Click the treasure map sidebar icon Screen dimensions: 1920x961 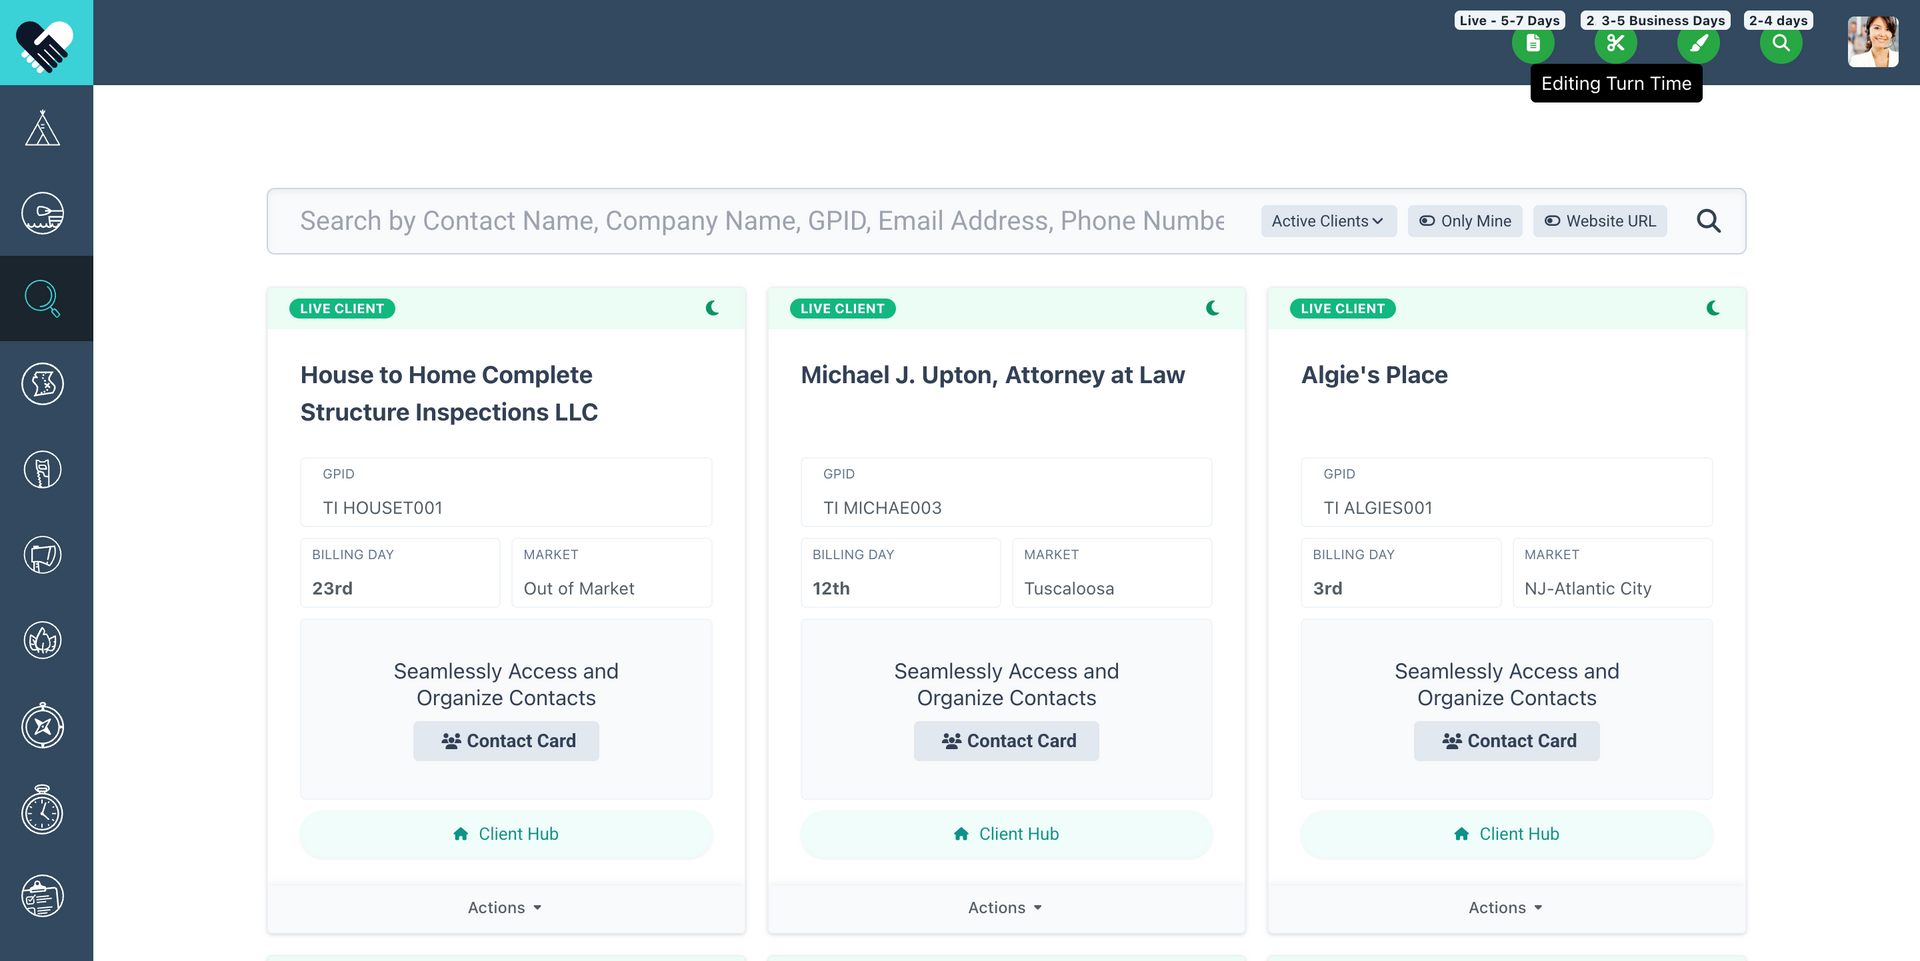coord(42,384)
